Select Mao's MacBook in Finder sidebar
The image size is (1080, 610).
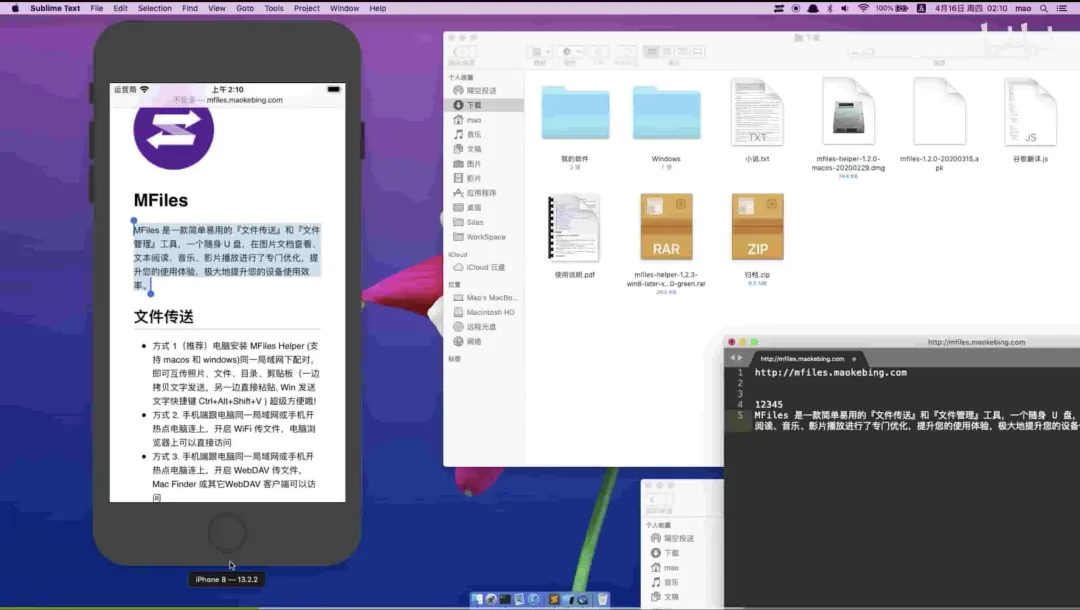pos(485,297)
